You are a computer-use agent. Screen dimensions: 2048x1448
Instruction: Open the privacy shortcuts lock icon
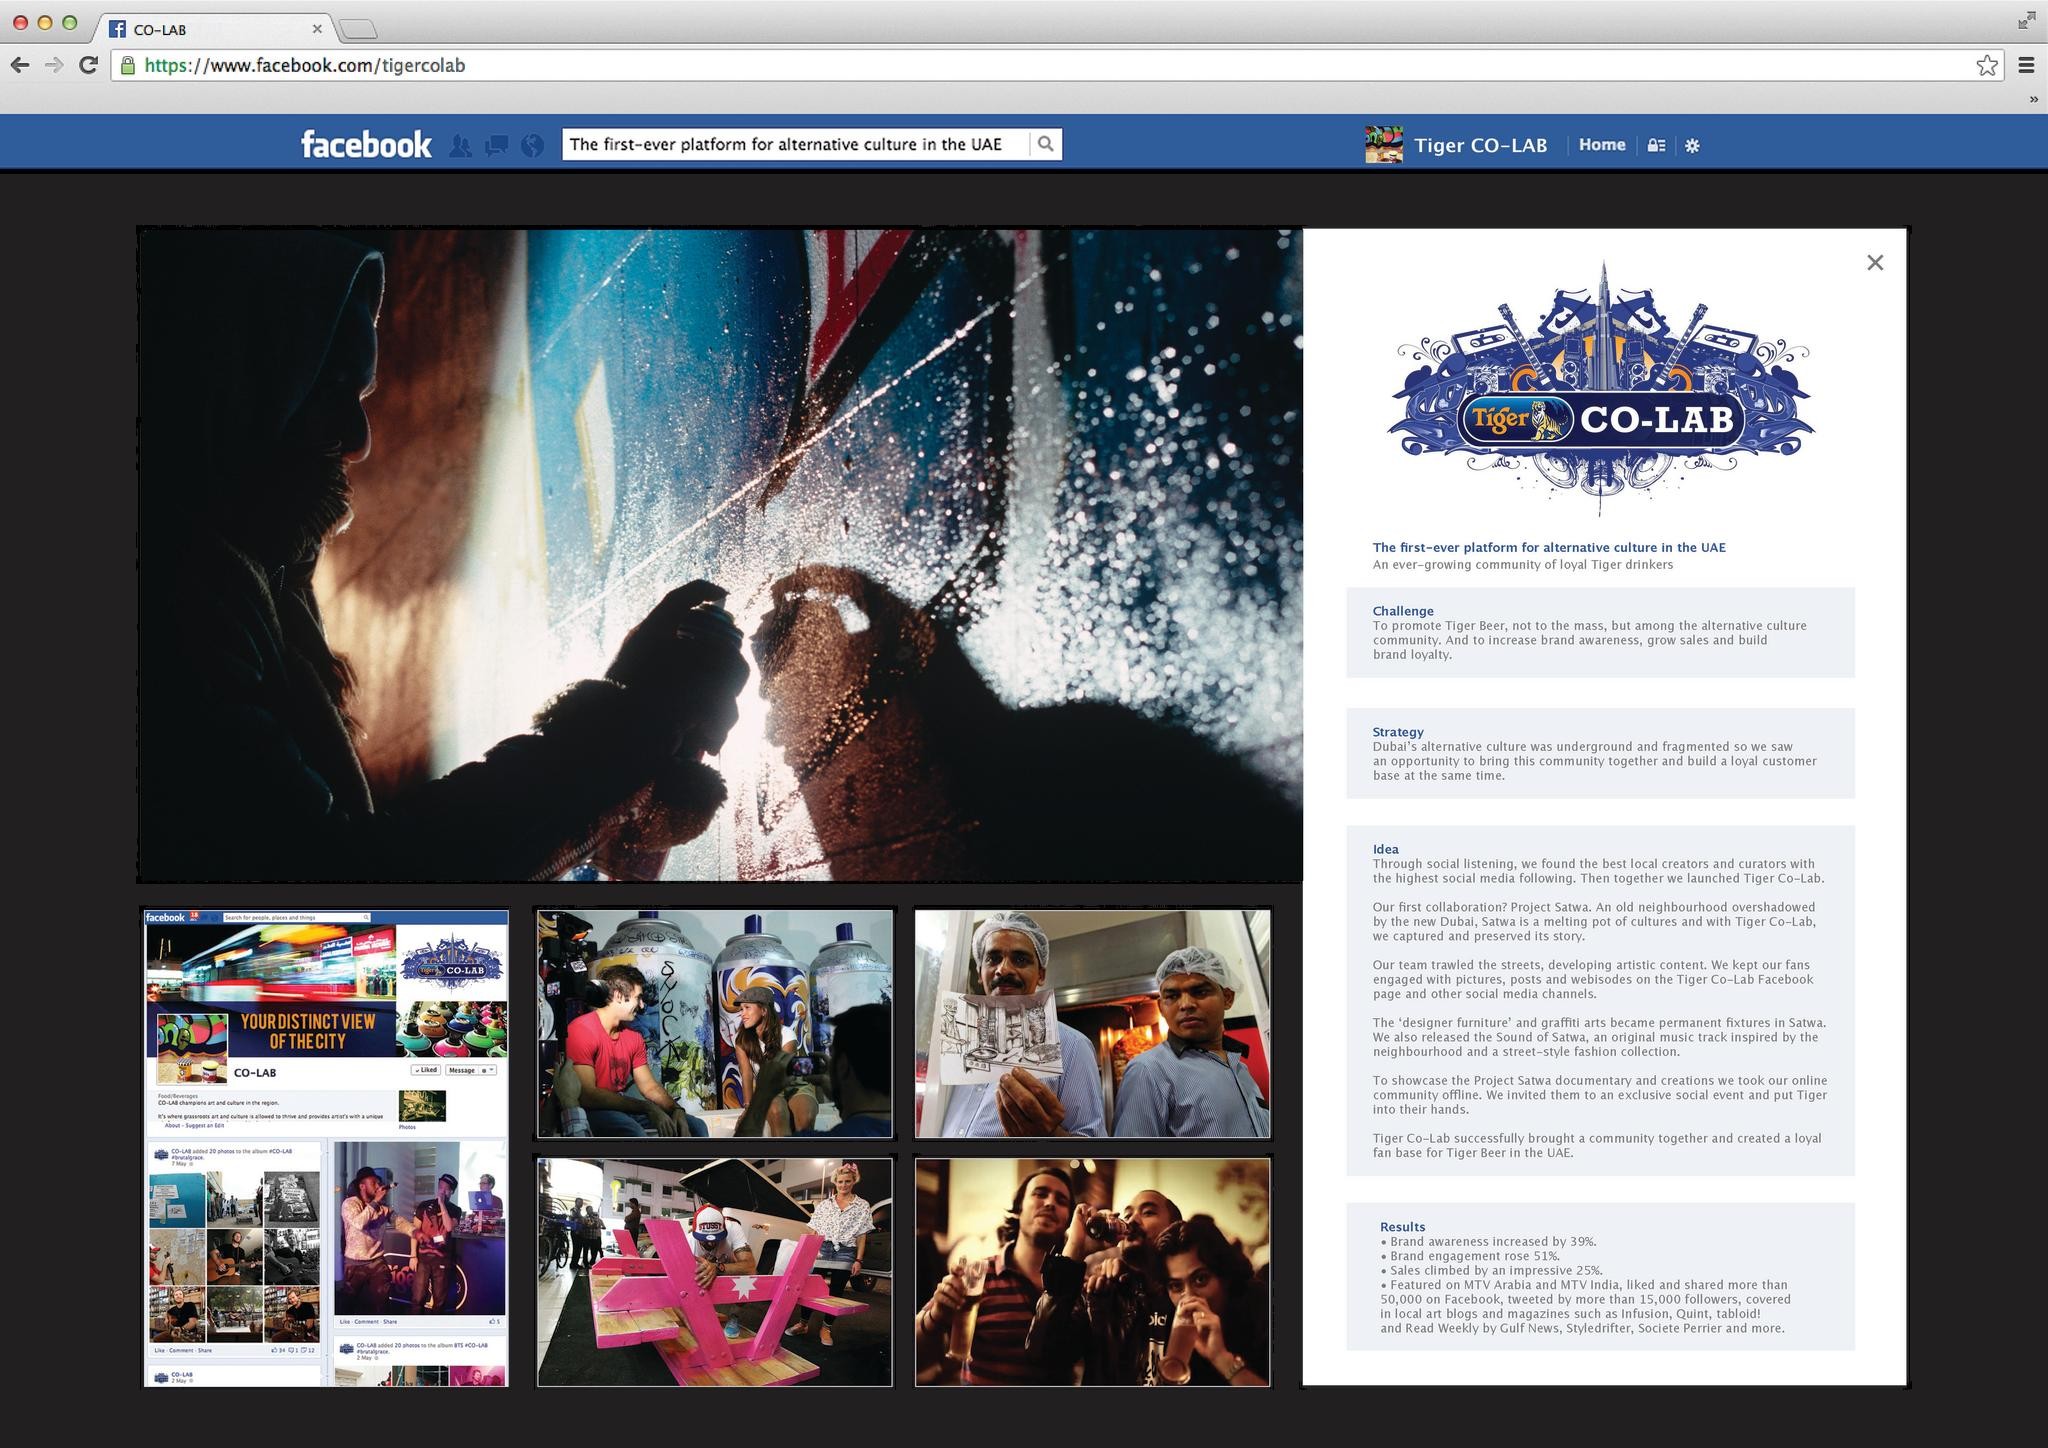pyautogui.click(x=1656, y=145)
